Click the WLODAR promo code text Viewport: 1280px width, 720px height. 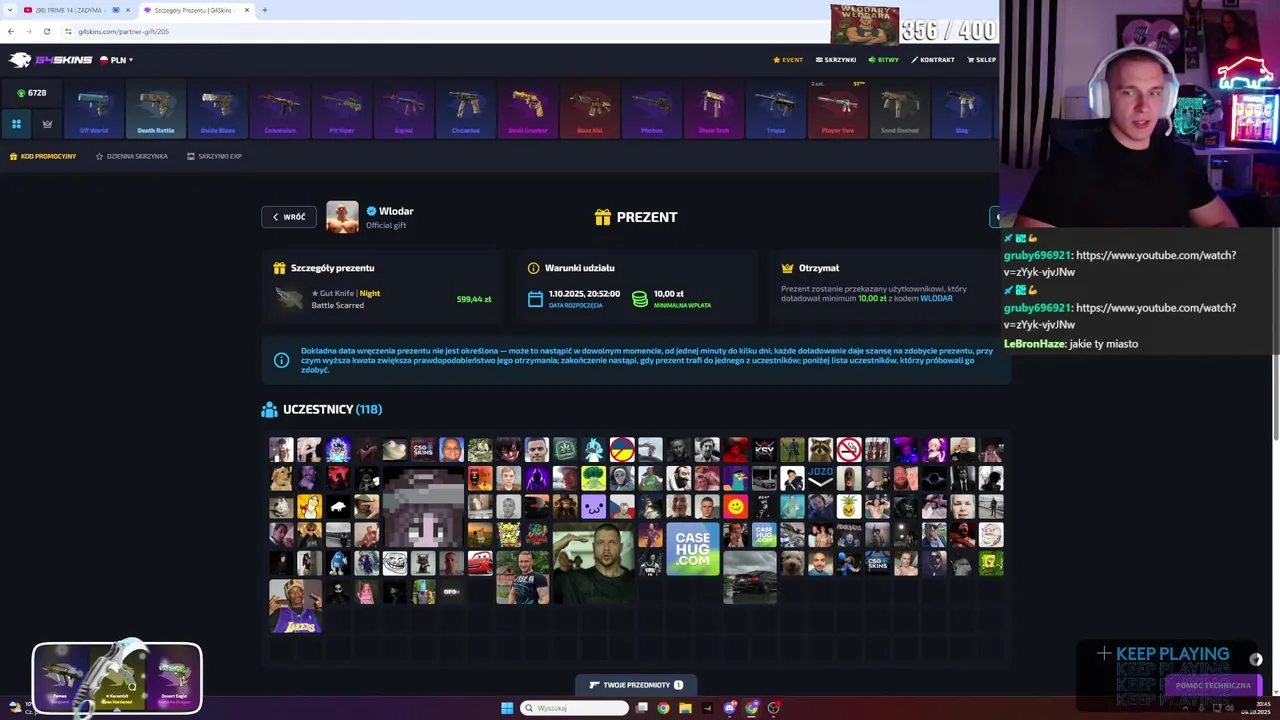coord(936,298)
